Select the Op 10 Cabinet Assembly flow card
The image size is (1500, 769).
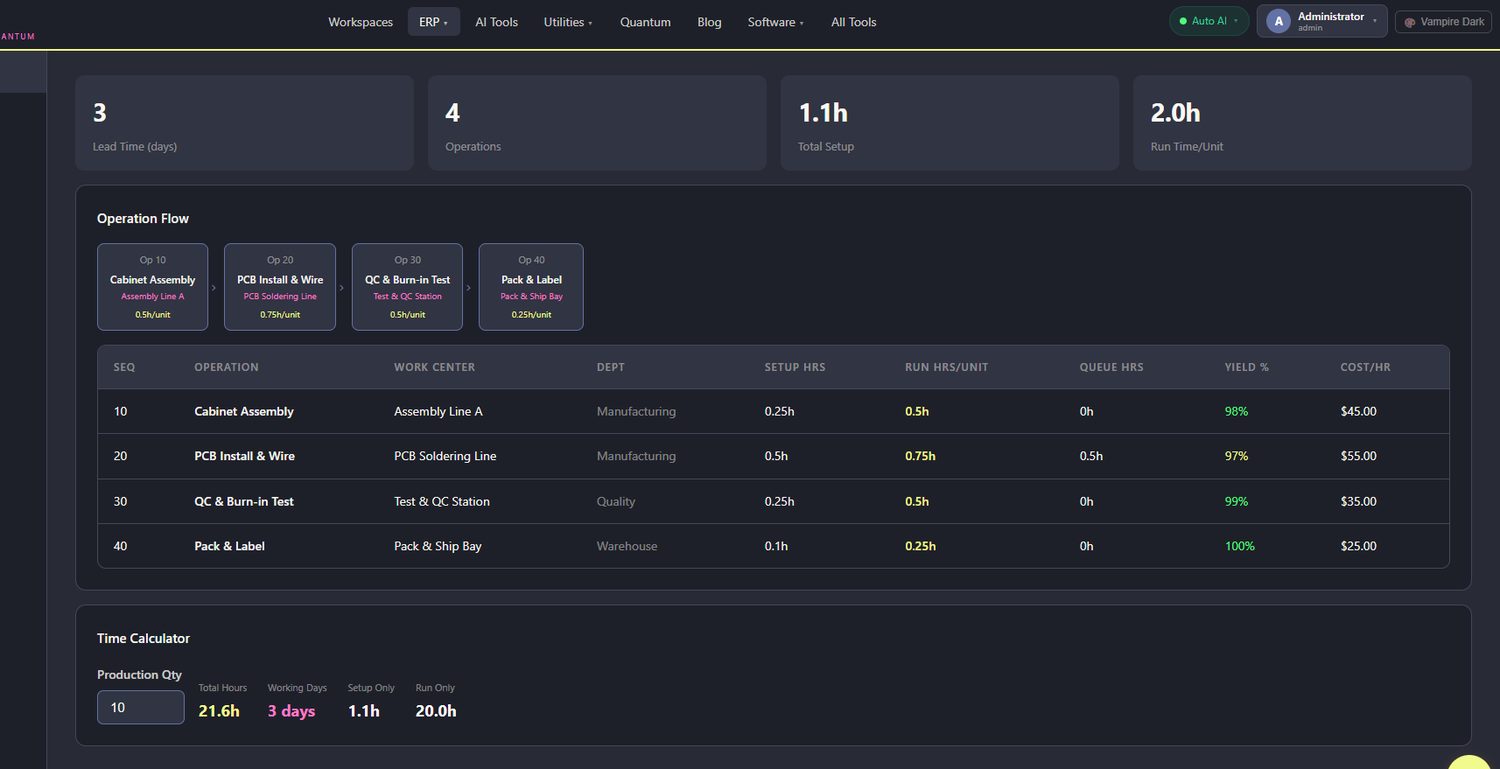pos(152,287)
